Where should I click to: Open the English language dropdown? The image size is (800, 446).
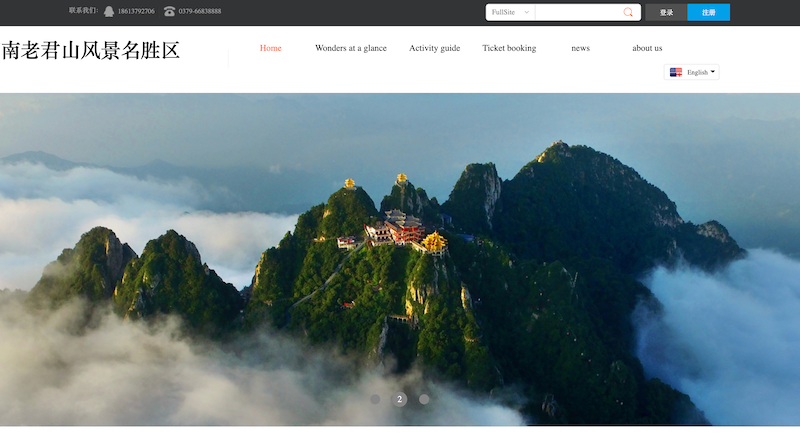click(691, 72)
